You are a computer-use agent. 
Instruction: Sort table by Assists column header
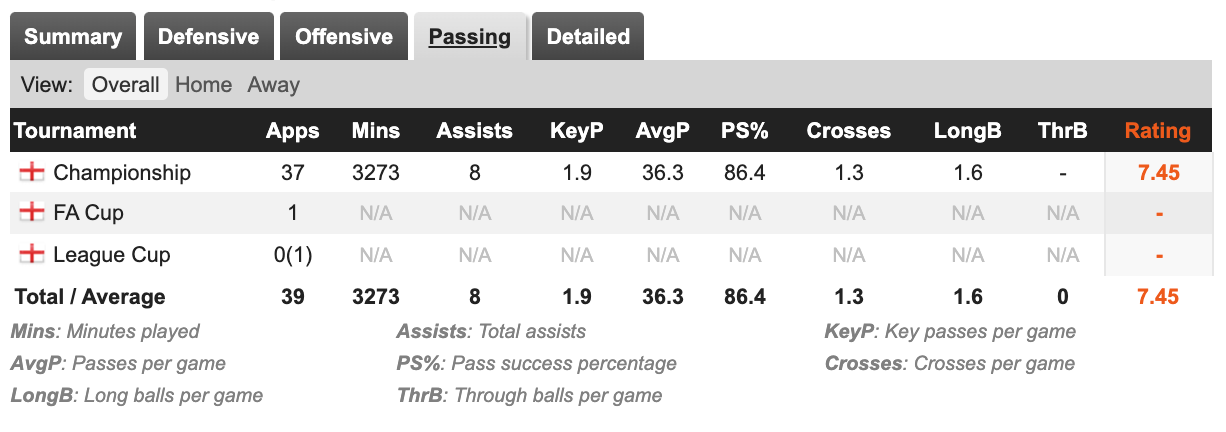pyautogui.click(x=475, y=131)
